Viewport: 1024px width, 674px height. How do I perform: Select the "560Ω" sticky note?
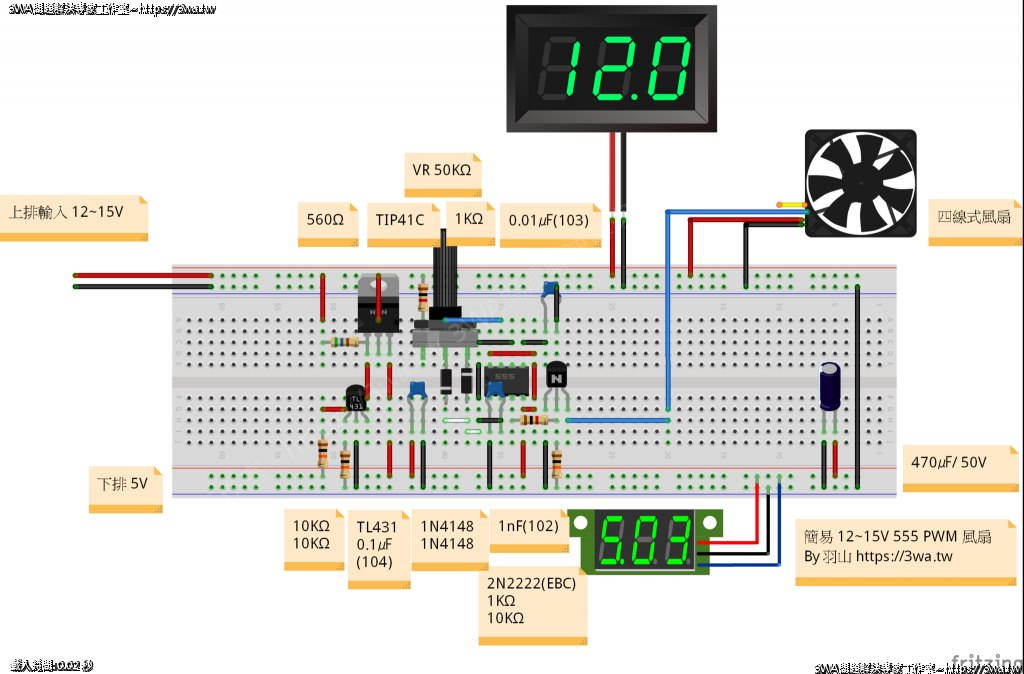point(328,221)
